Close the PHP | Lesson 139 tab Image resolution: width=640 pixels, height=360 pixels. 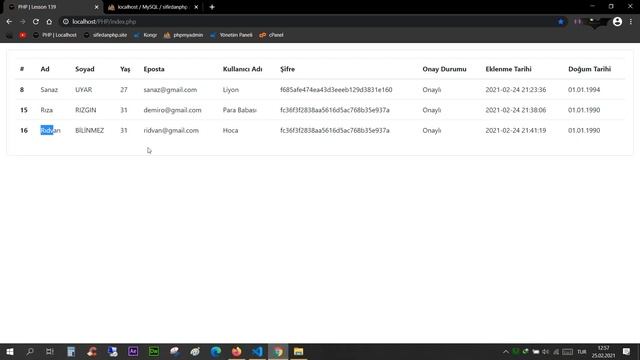(96, 7)
